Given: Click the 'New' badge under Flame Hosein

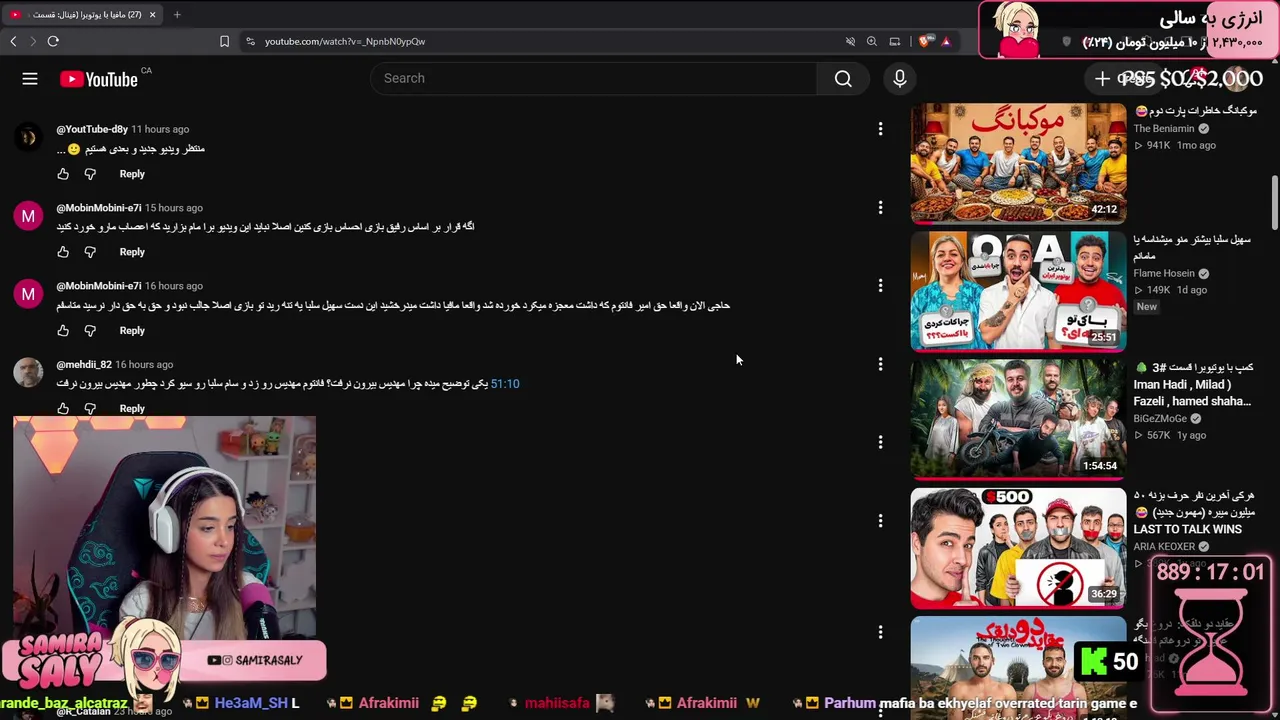Looking at the screenshot, I should click(1147, 307).
